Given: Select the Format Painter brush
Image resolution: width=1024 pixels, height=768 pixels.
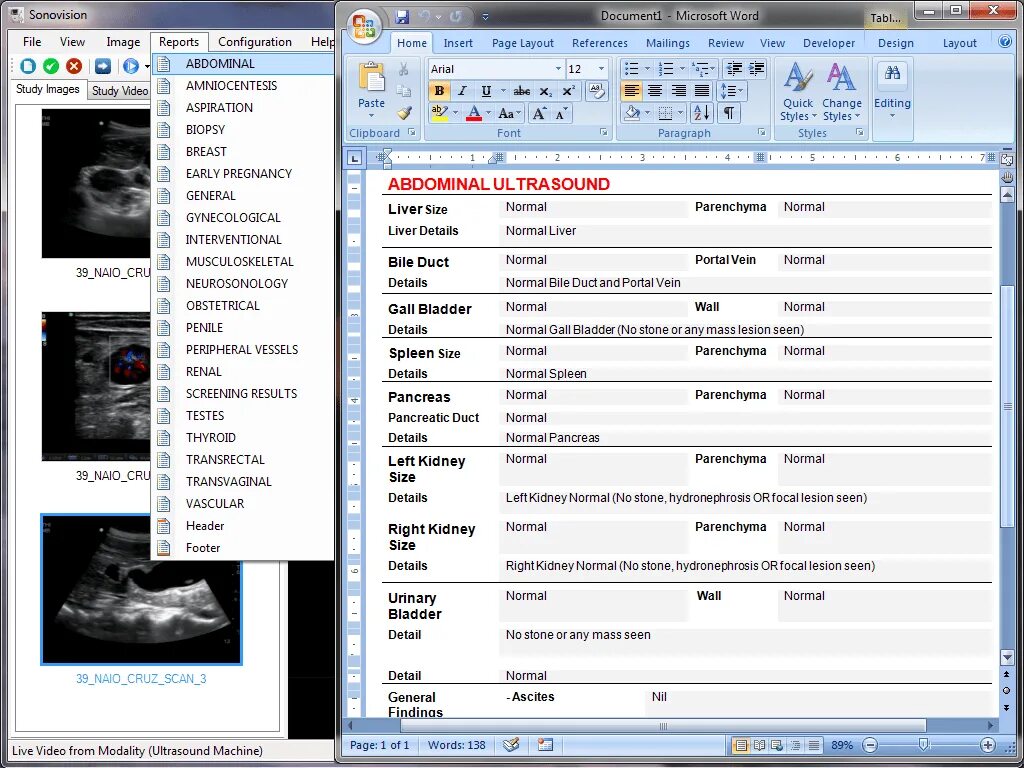Looking at the screenshot, I should pos(404,113).
